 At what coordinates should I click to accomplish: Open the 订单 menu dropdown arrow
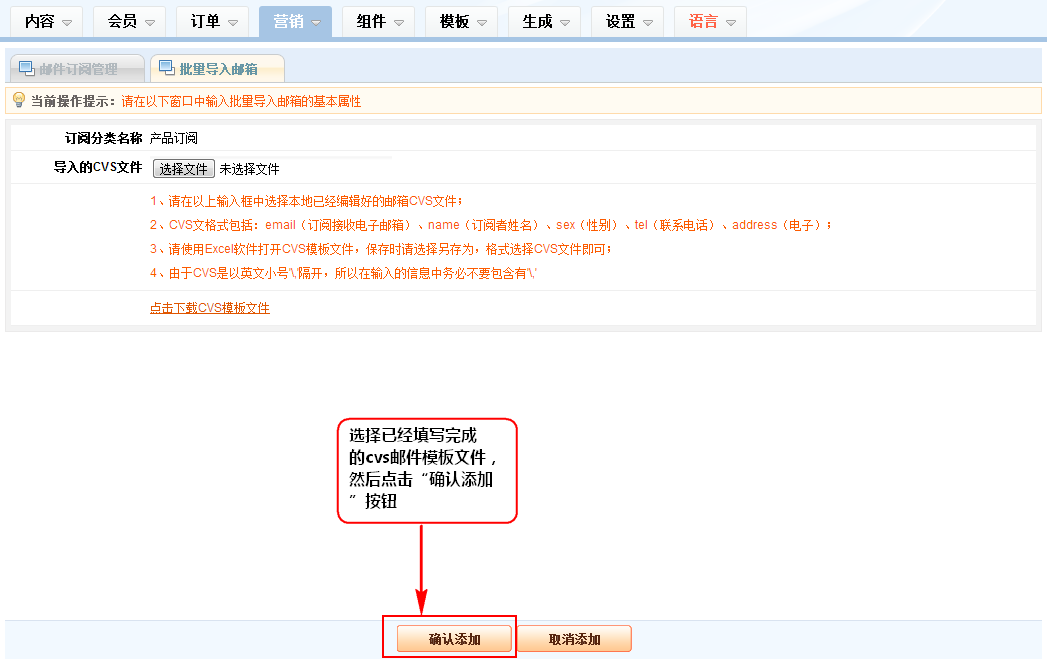coord(232,23)
